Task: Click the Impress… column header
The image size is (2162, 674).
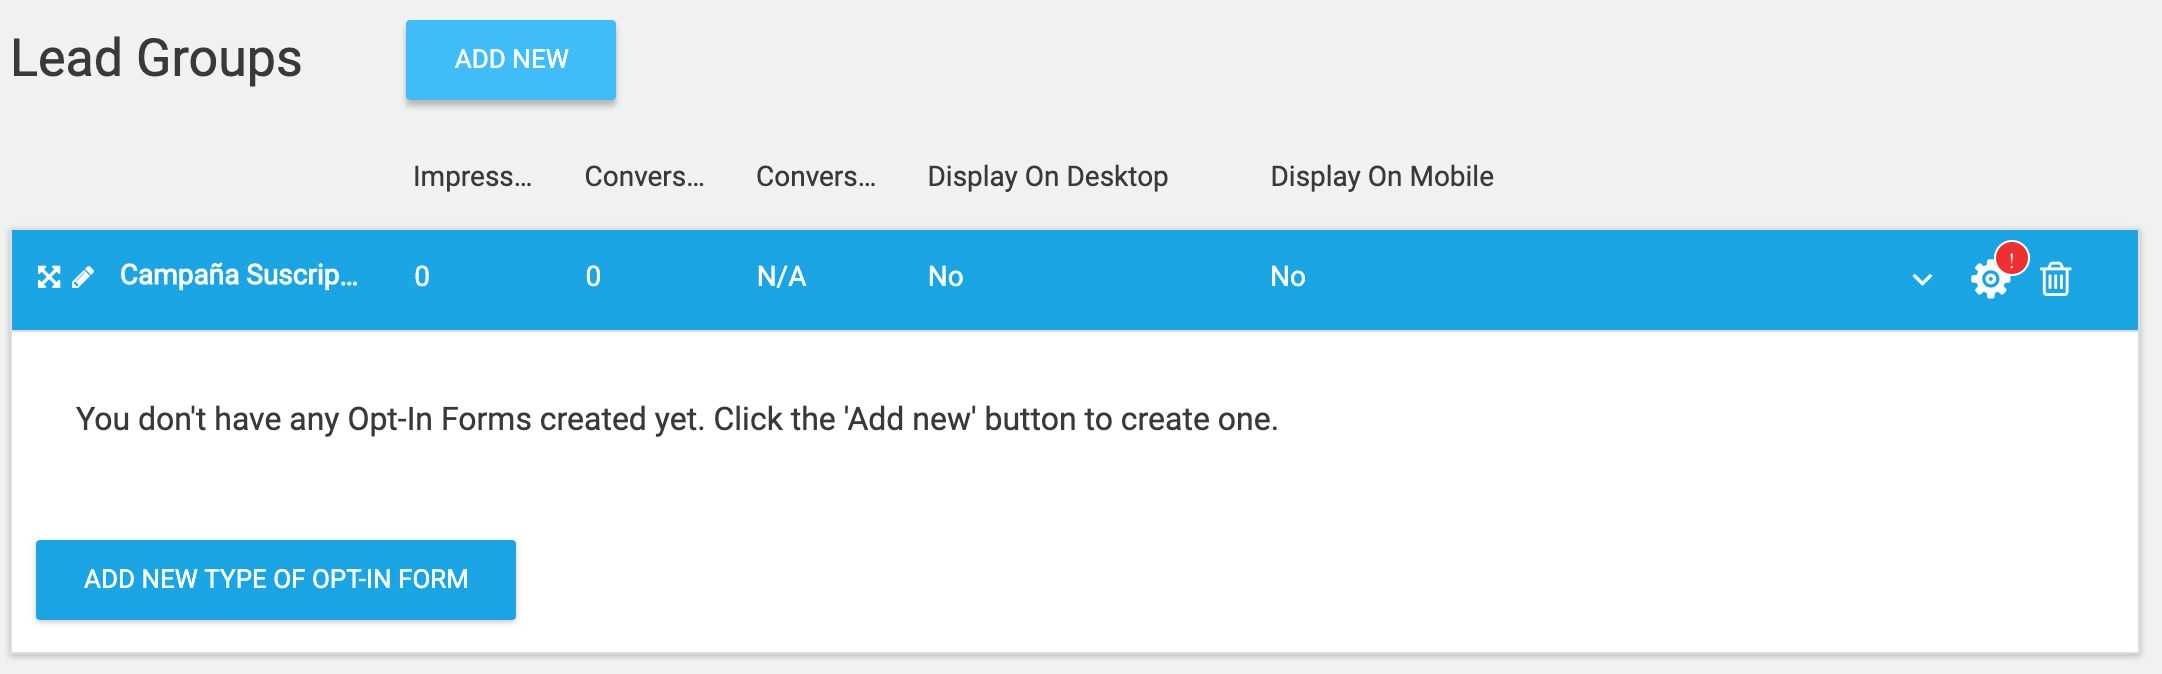Action: [x=472, y=177]
